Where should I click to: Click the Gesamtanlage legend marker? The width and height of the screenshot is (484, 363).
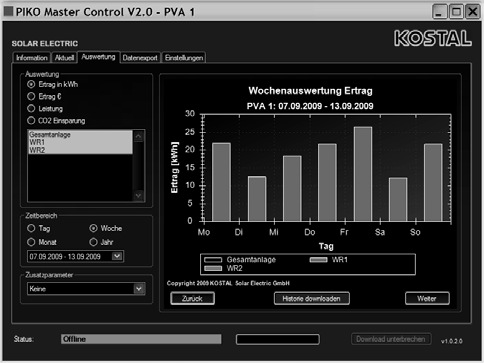click(213, 260)
